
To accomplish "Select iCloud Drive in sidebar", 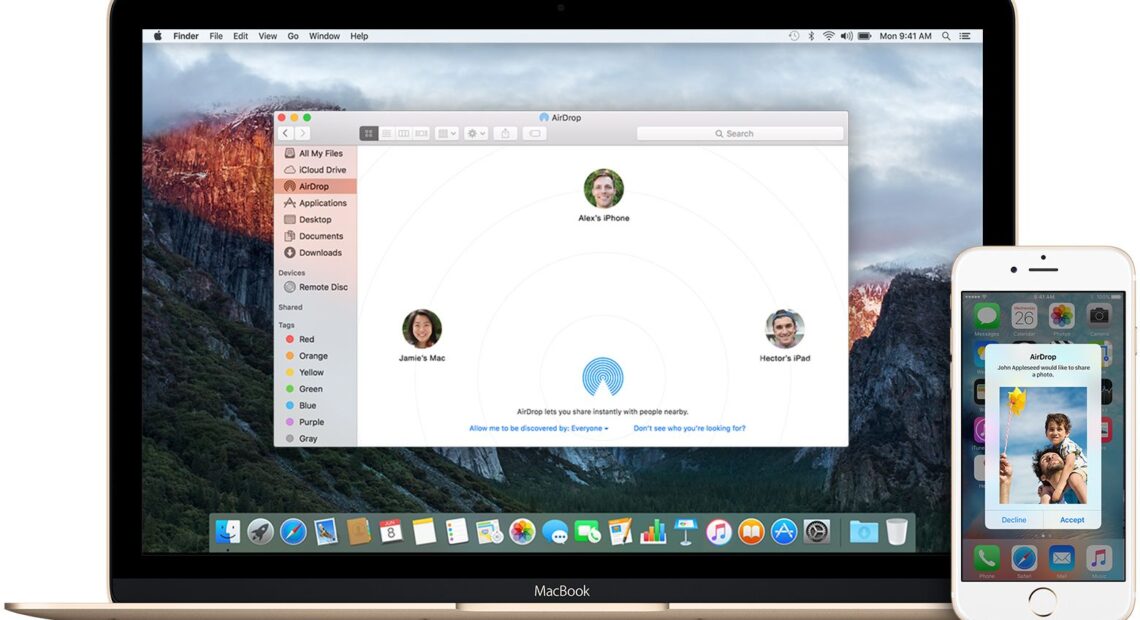I will tap(316, 170).
